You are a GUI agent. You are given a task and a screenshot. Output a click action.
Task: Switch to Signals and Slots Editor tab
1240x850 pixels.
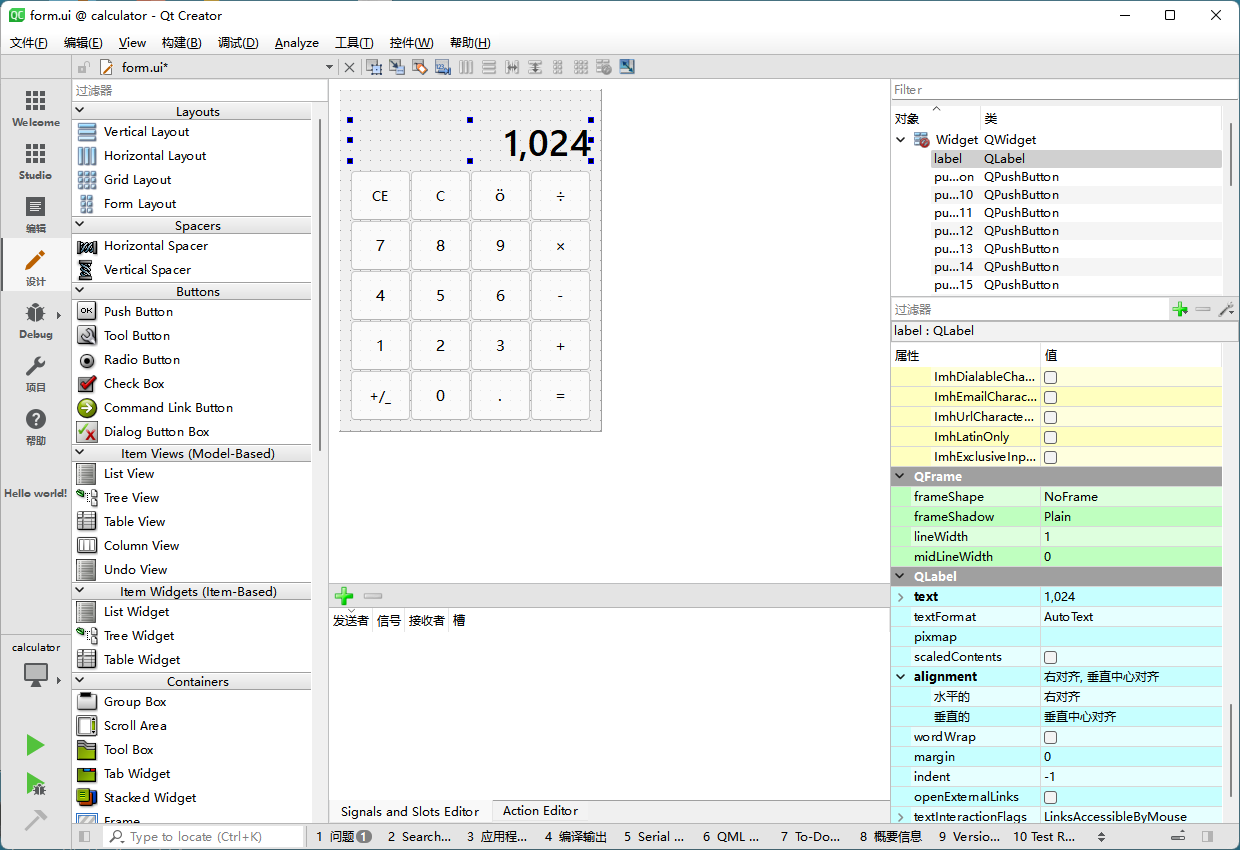[x=410, y=811]
